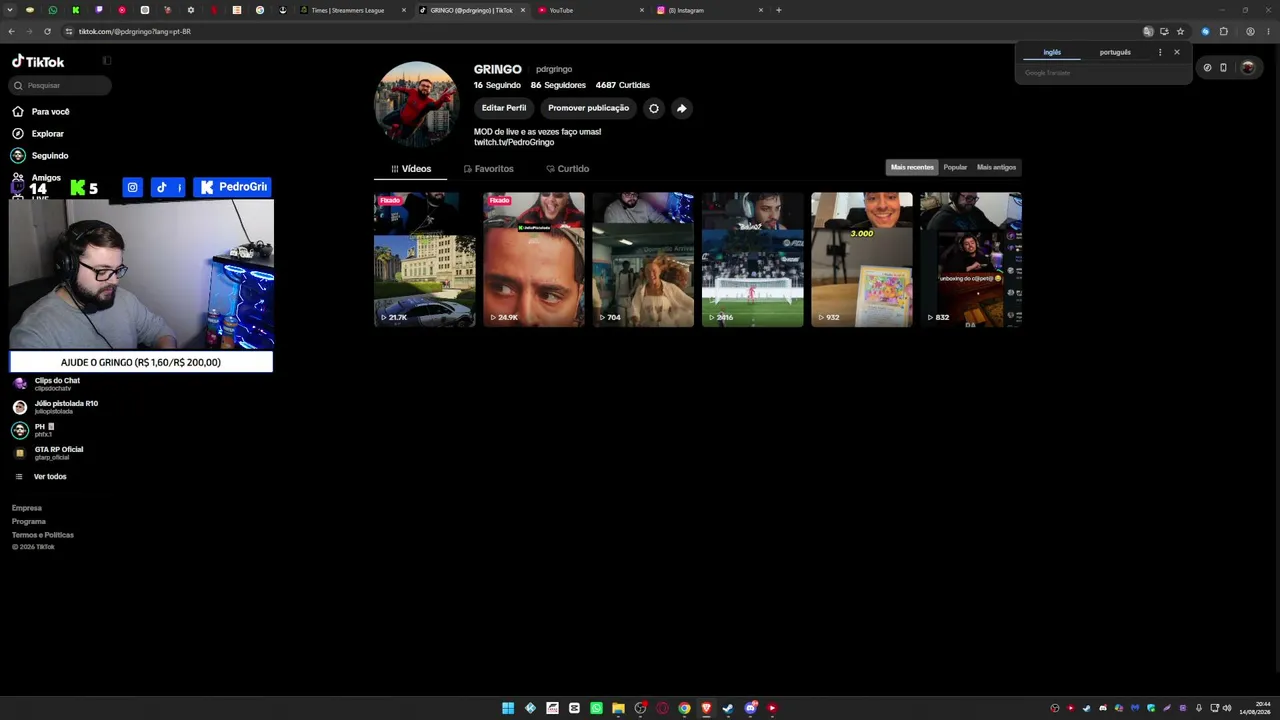
Task: Expand Ver todos following accounts list
Action: pos(40,477)
